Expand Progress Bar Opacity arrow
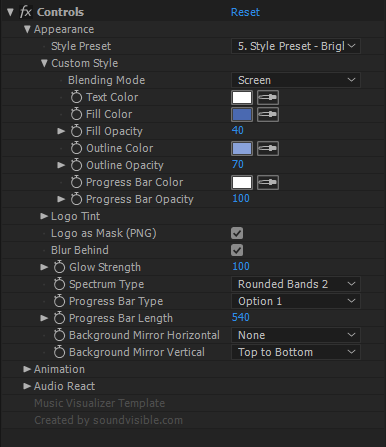 pyautogui.click(x=61, y=199)
